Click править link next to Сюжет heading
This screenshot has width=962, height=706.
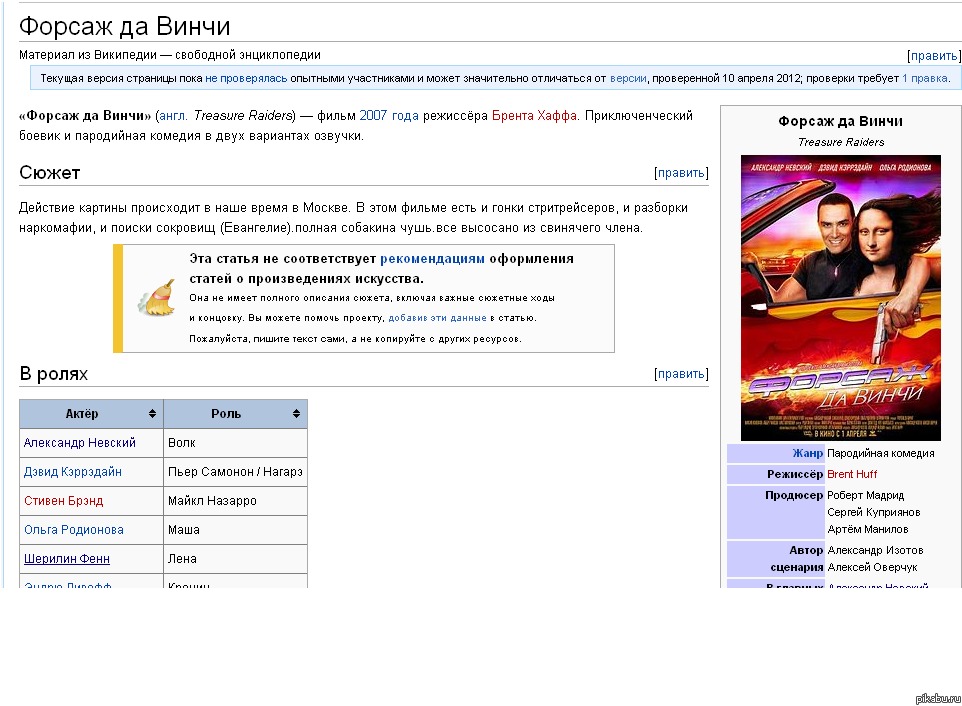681,173
